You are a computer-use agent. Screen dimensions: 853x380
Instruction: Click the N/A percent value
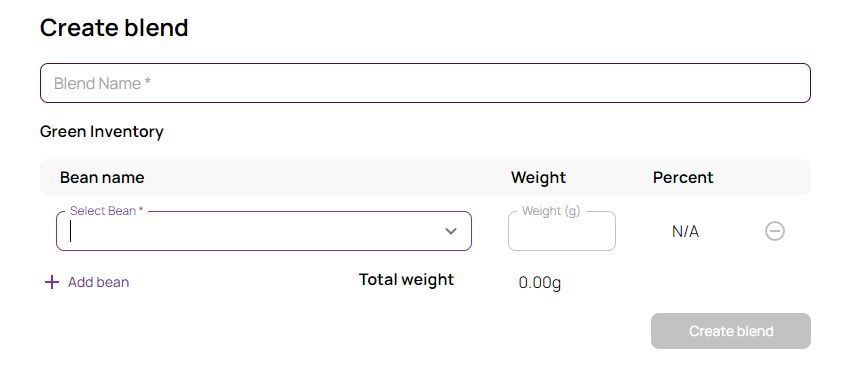685,232
